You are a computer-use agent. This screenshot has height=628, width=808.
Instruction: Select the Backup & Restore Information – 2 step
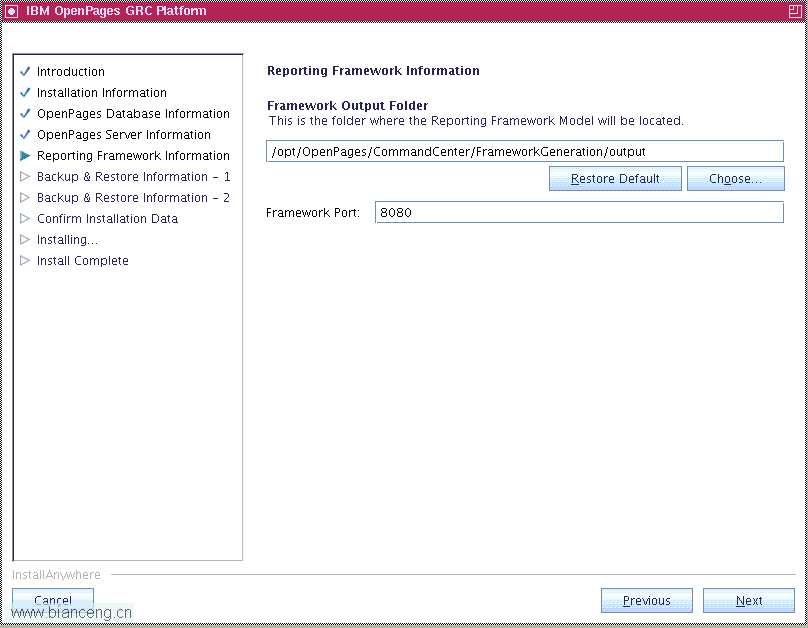pos(133,198)
